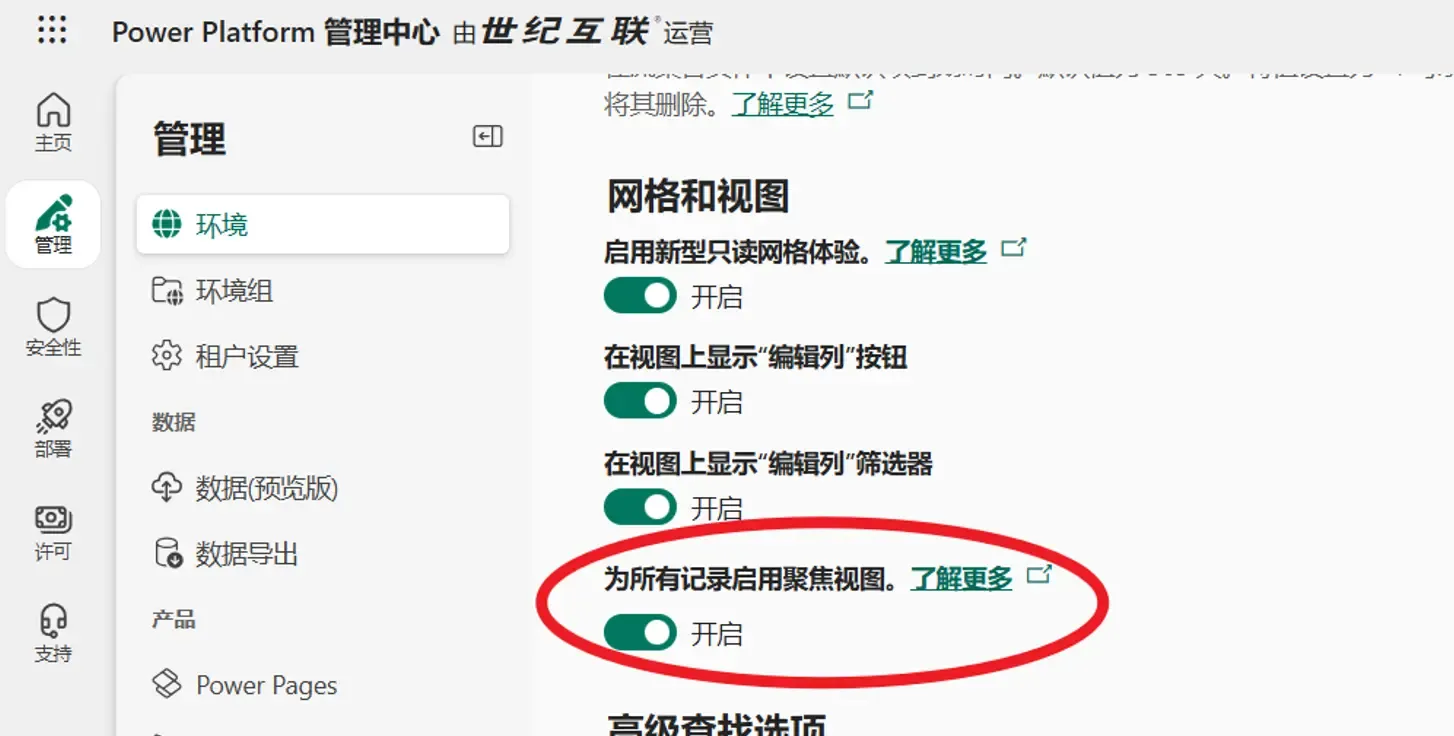1454x736 pixels.
Task: Toggle off 在视图上显示编辑列筛选器
Action: pyautogui.click(x=639, y=507)
